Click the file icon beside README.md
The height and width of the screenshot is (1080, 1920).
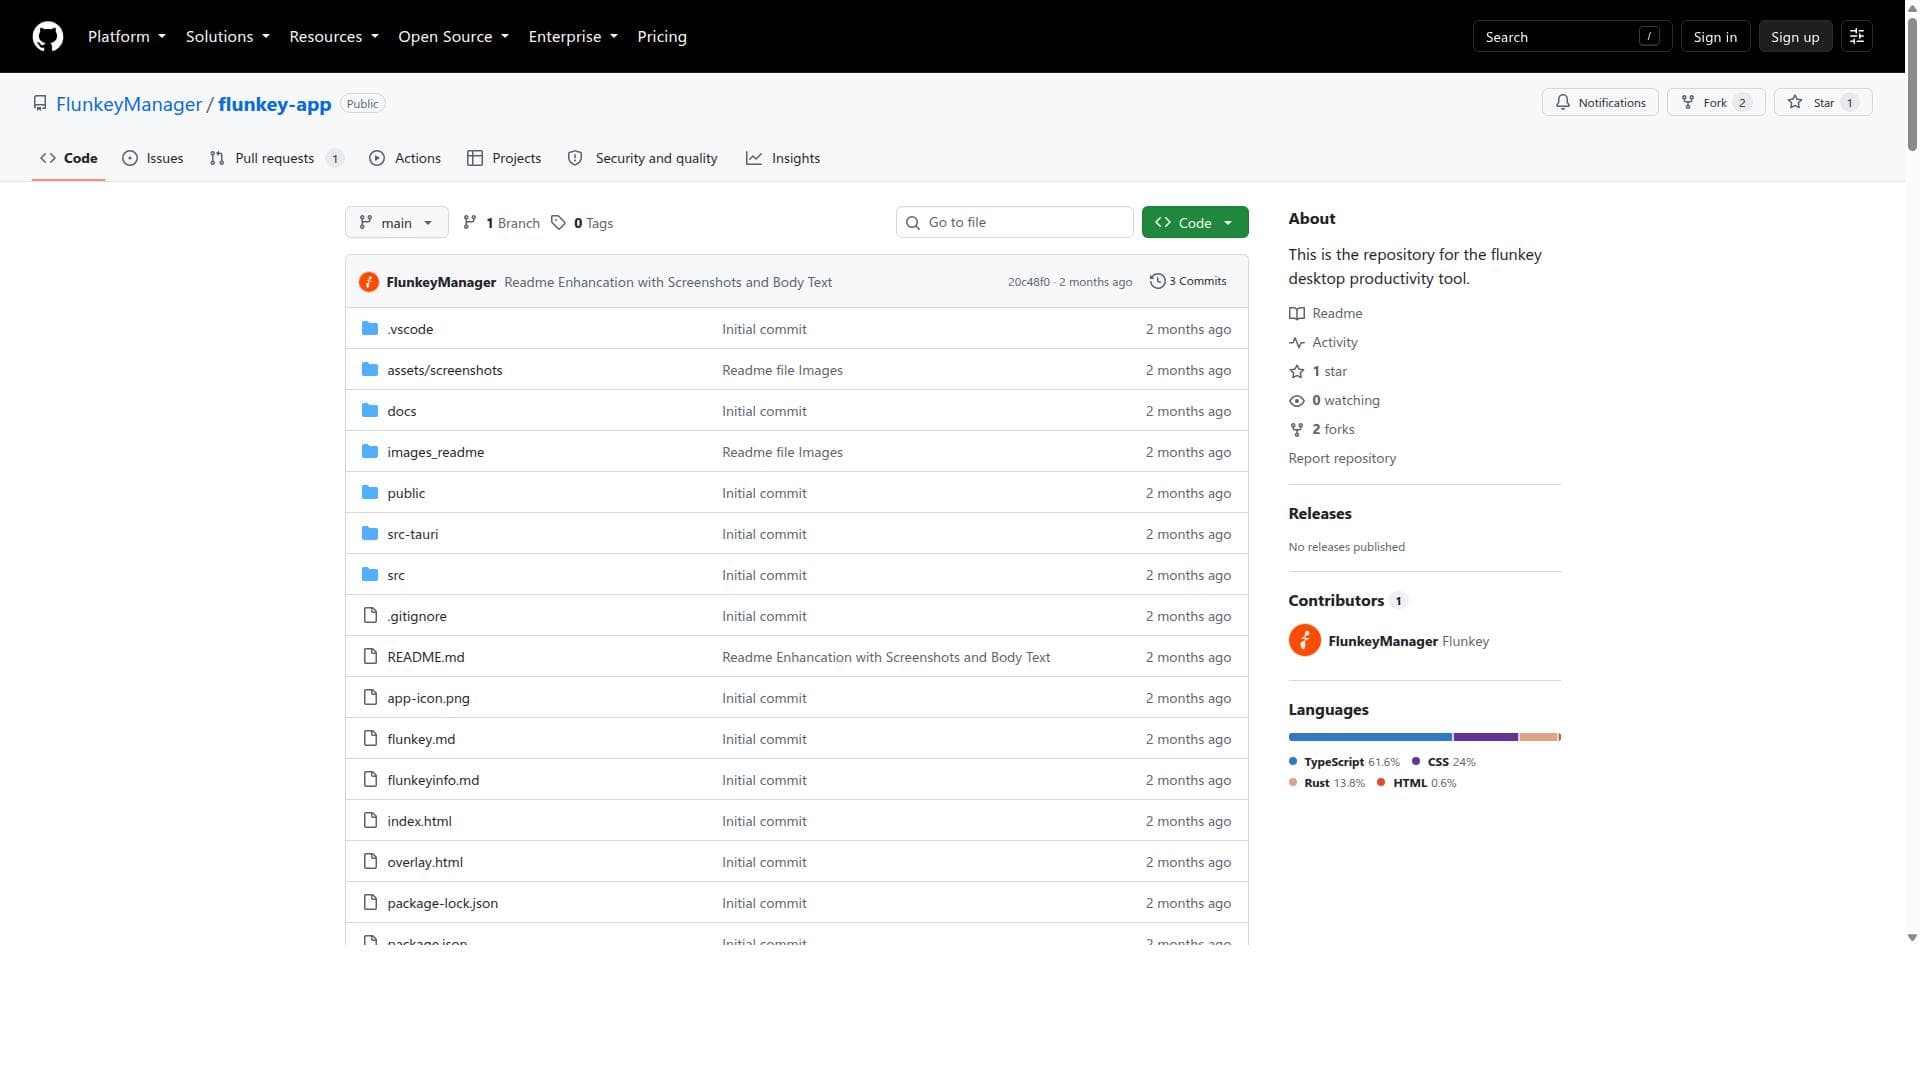[x=370, y=657]
